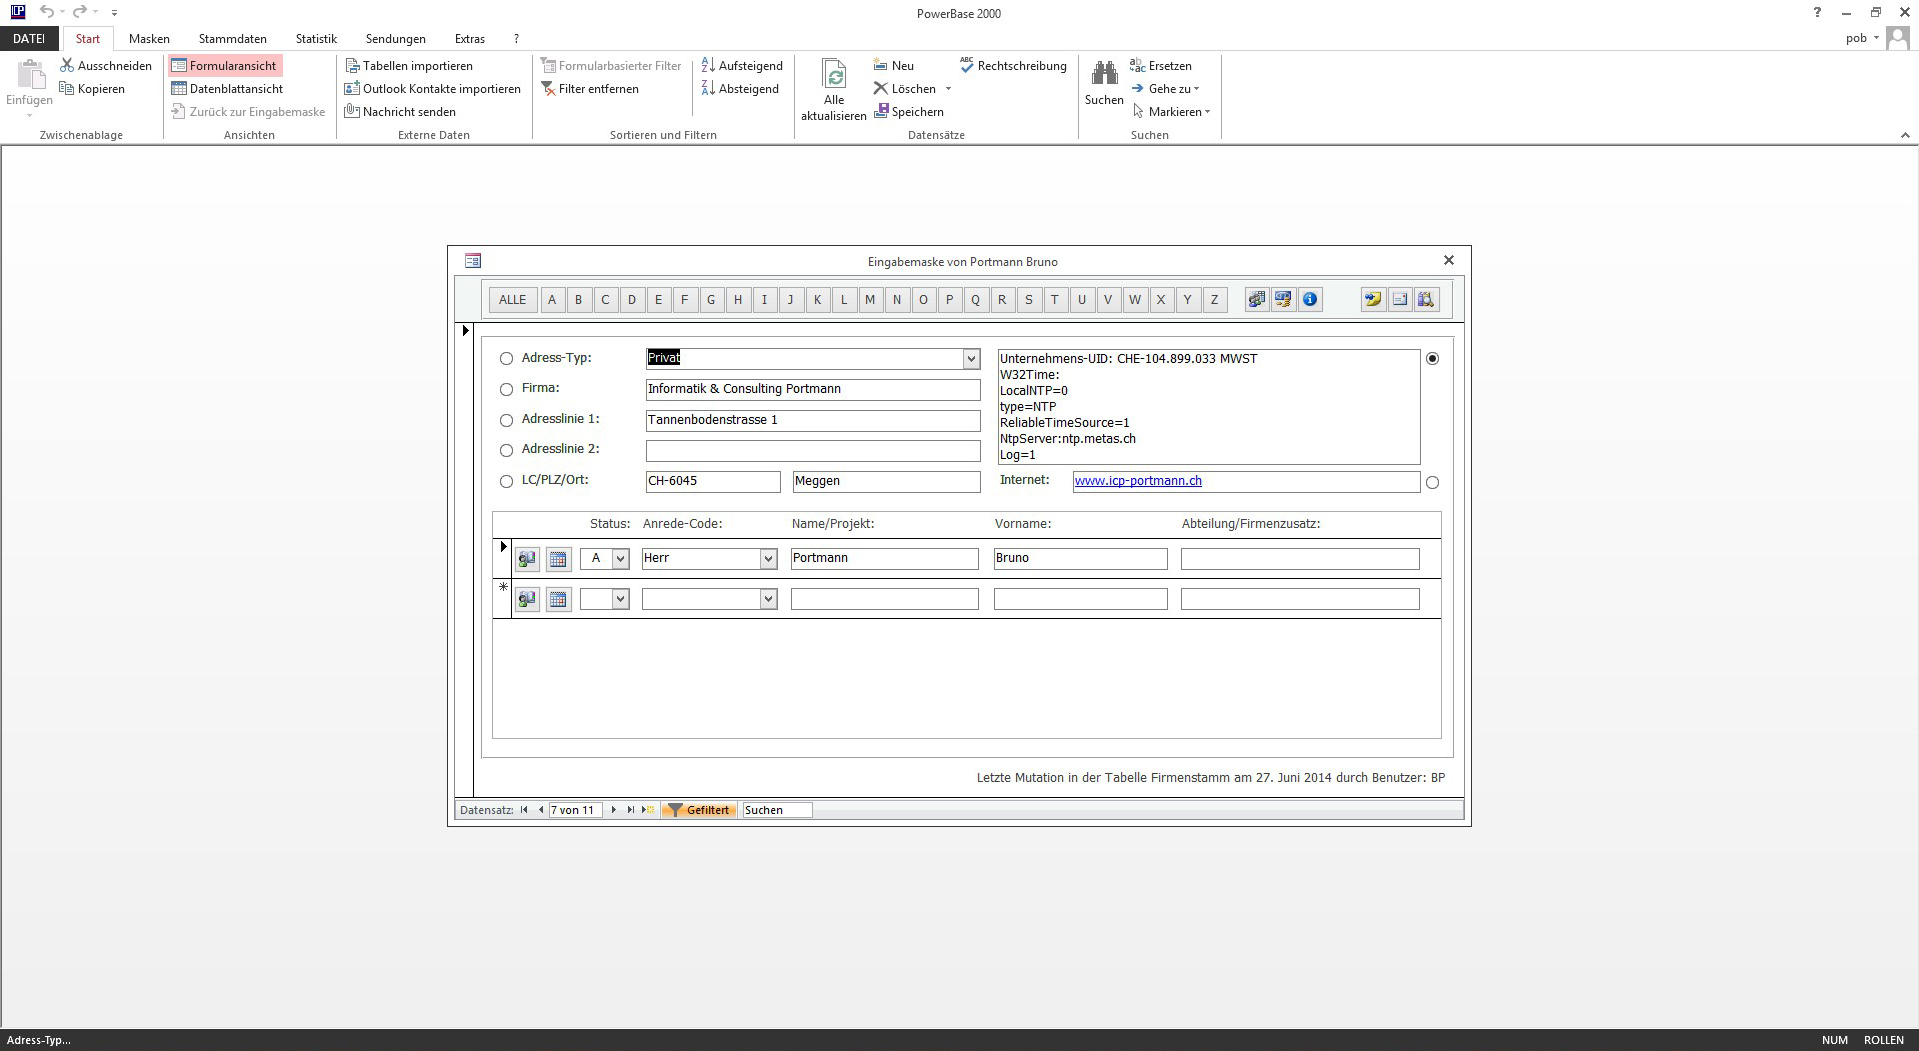Open the clipboard magnifier search icon
The width and height of the screenshot is (1919, 1051).
1427,299
